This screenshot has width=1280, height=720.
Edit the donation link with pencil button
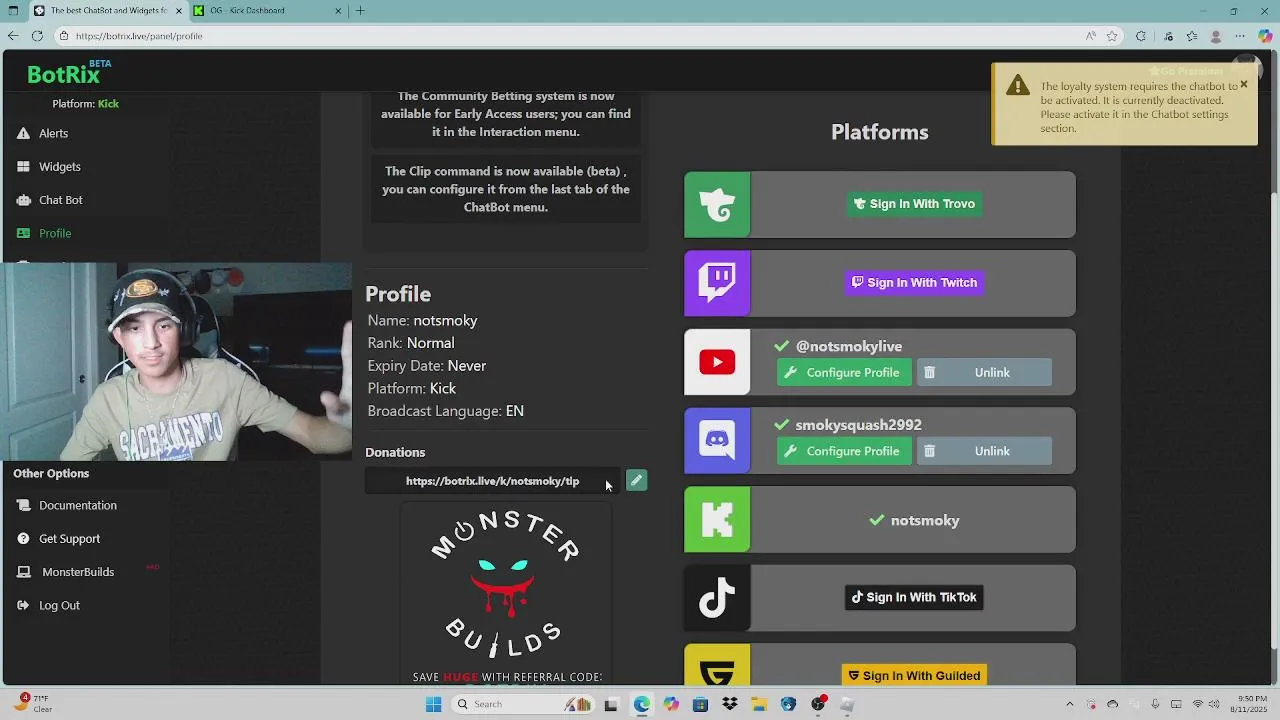[636, 481]
